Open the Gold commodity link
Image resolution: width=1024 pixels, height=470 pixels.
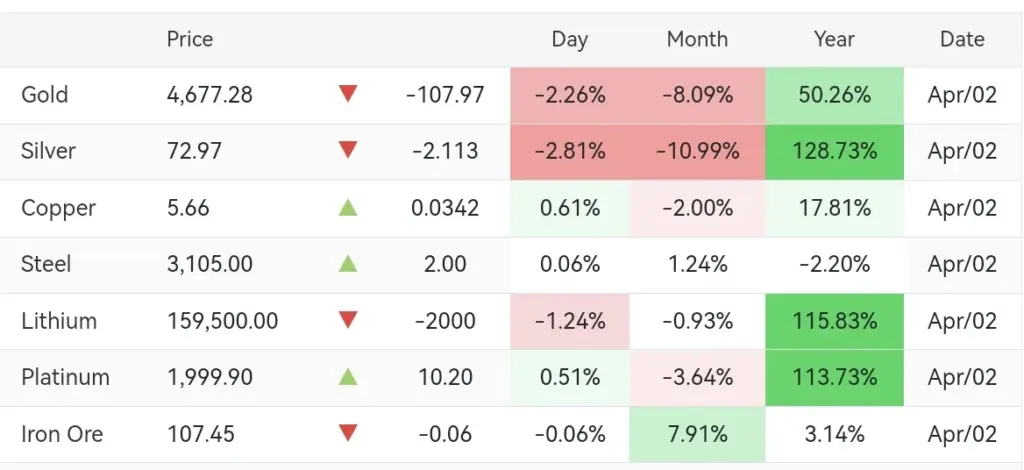coord(45,95)
